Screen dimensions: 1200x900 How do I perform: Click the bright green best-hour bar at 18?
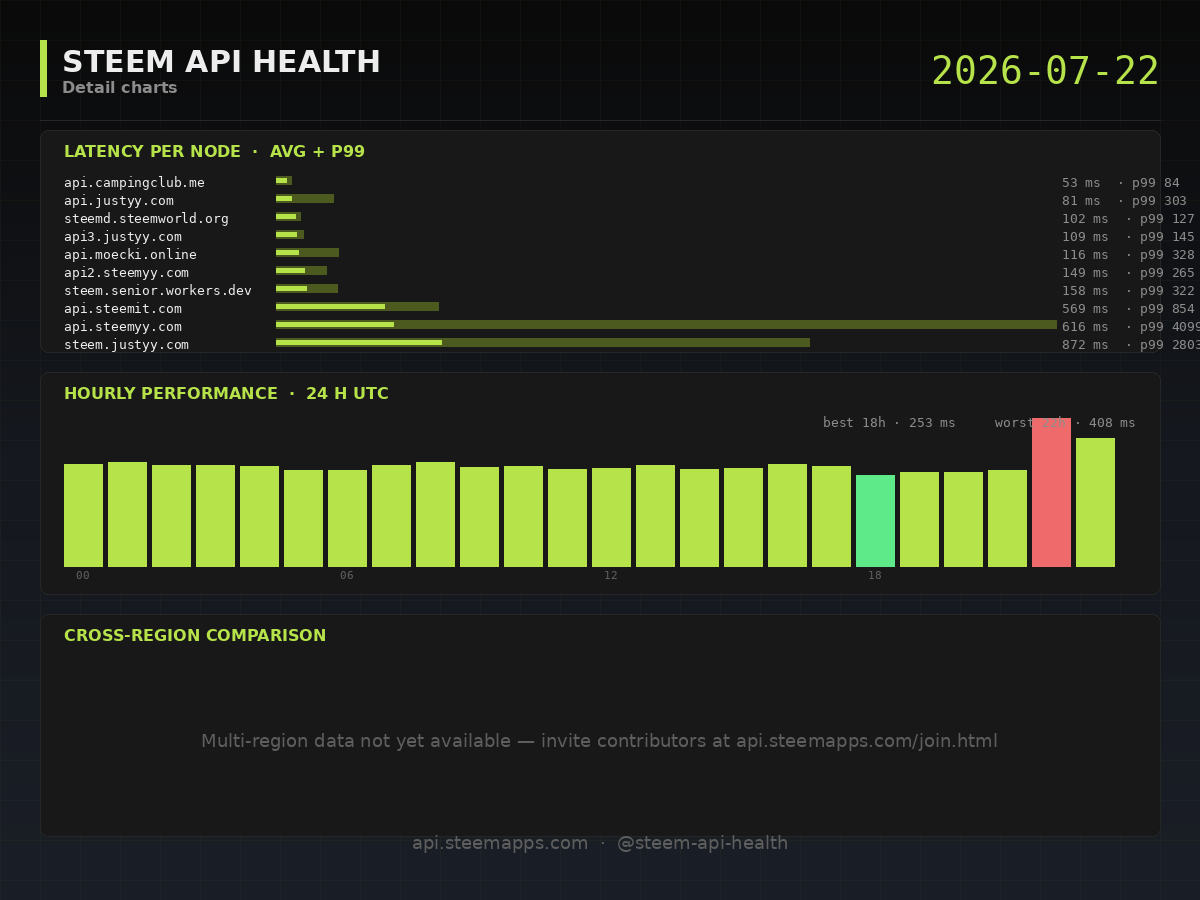click(875, 521)
